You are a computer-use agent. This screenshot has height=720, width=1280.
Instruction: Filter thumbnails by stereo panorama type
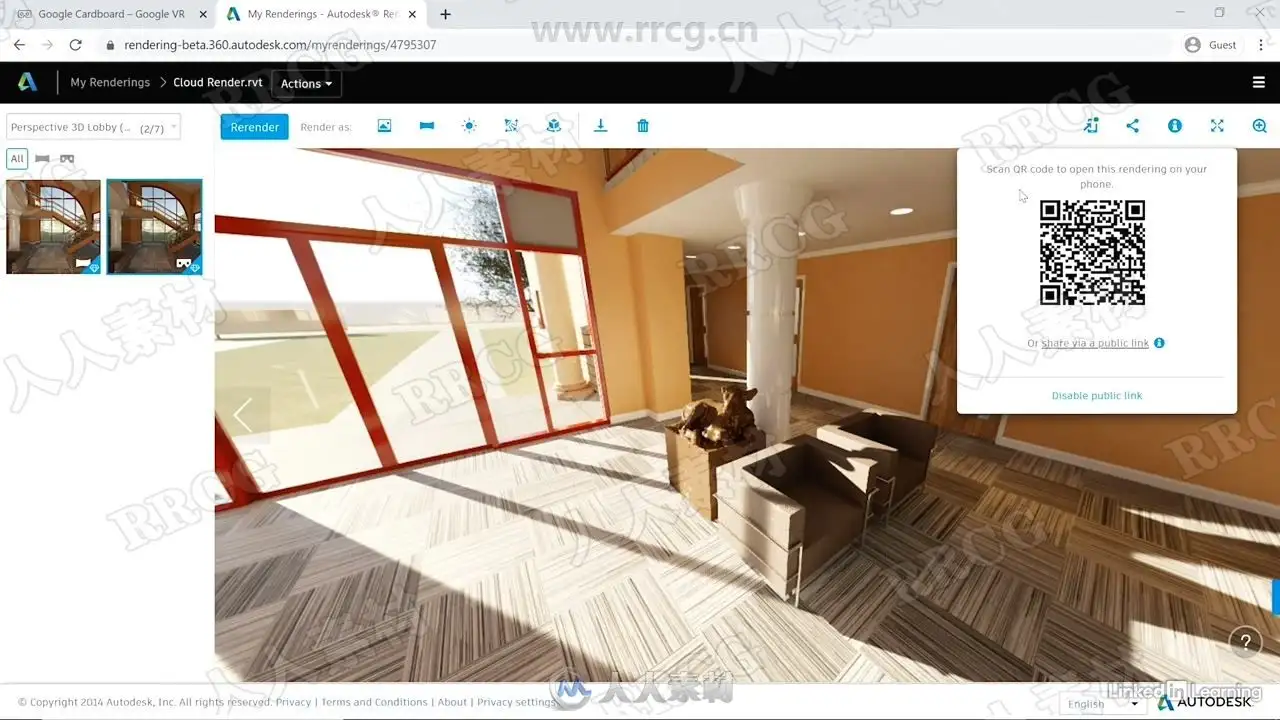tap(67, 159)
